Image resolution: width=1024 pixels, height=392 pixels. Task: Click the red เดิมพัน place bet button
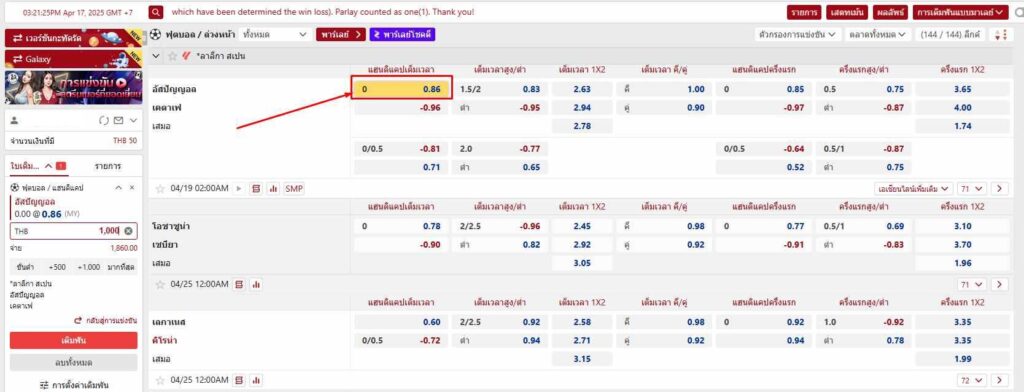pos(73,340)
